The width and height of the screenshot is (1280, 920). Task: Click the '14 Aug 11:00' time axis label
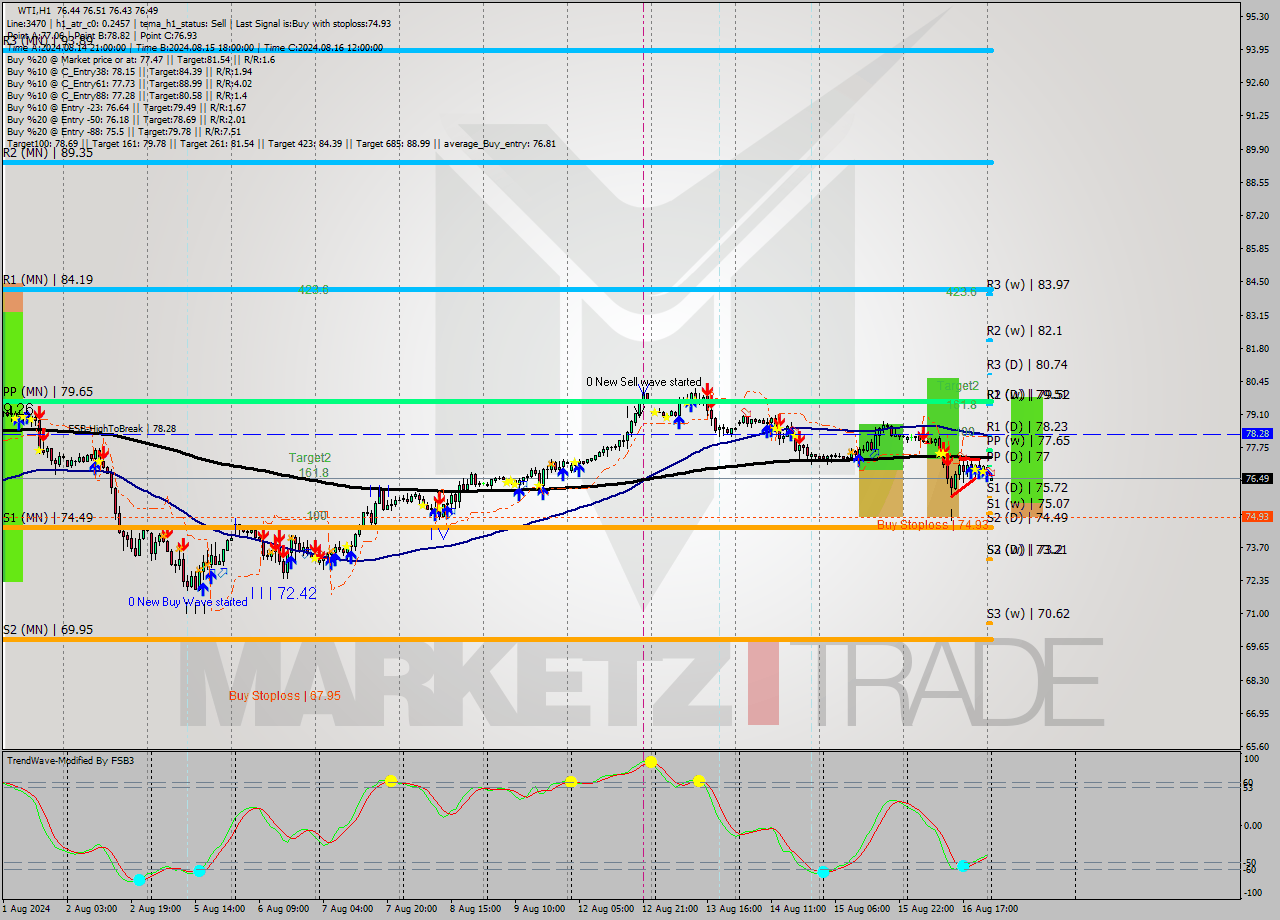pyautogui.click(x=799, y=909)
